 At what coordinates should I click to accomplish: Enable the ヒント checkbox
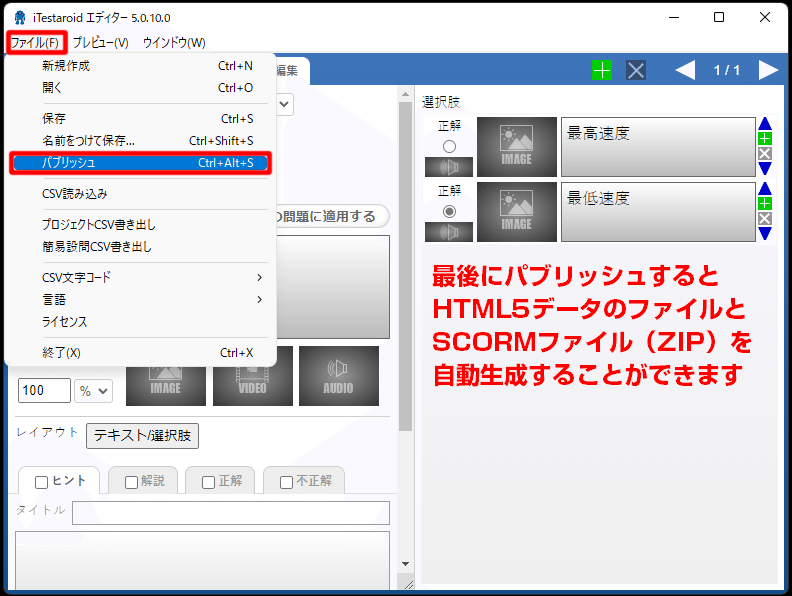[x=41, y=482]
